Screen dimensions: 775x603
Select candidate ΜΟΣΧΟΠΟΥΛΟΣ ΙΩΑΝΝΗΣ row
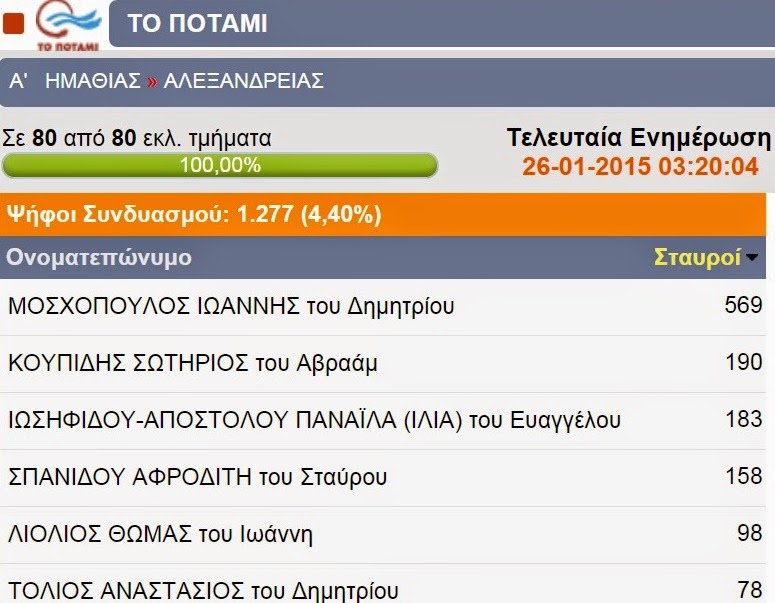click(x=383, y=306)
